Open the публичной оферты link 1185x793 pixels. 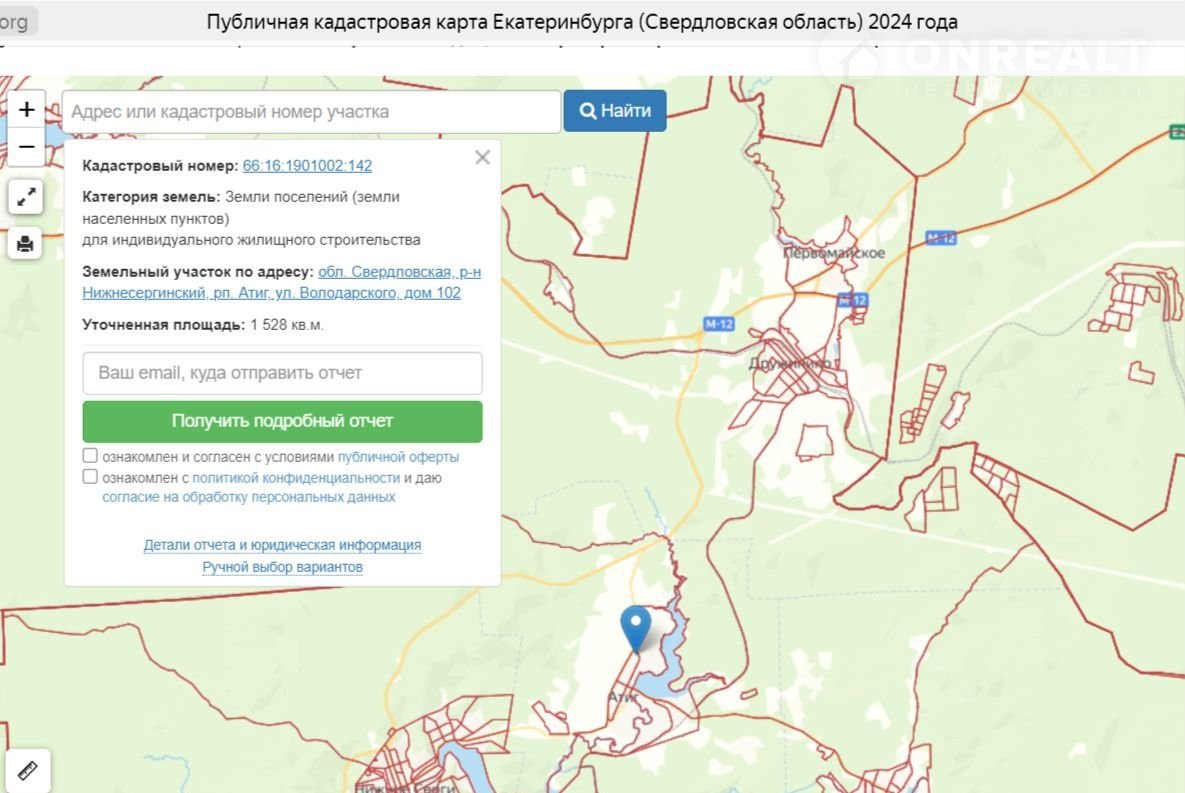pos(398,457)
